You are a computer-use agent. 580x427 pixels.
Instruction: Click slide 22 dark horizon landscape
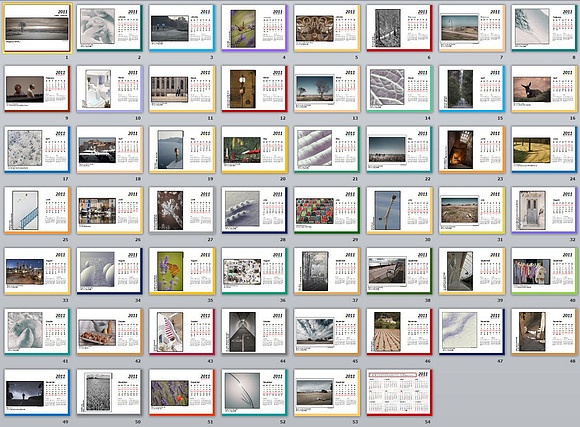399,149
